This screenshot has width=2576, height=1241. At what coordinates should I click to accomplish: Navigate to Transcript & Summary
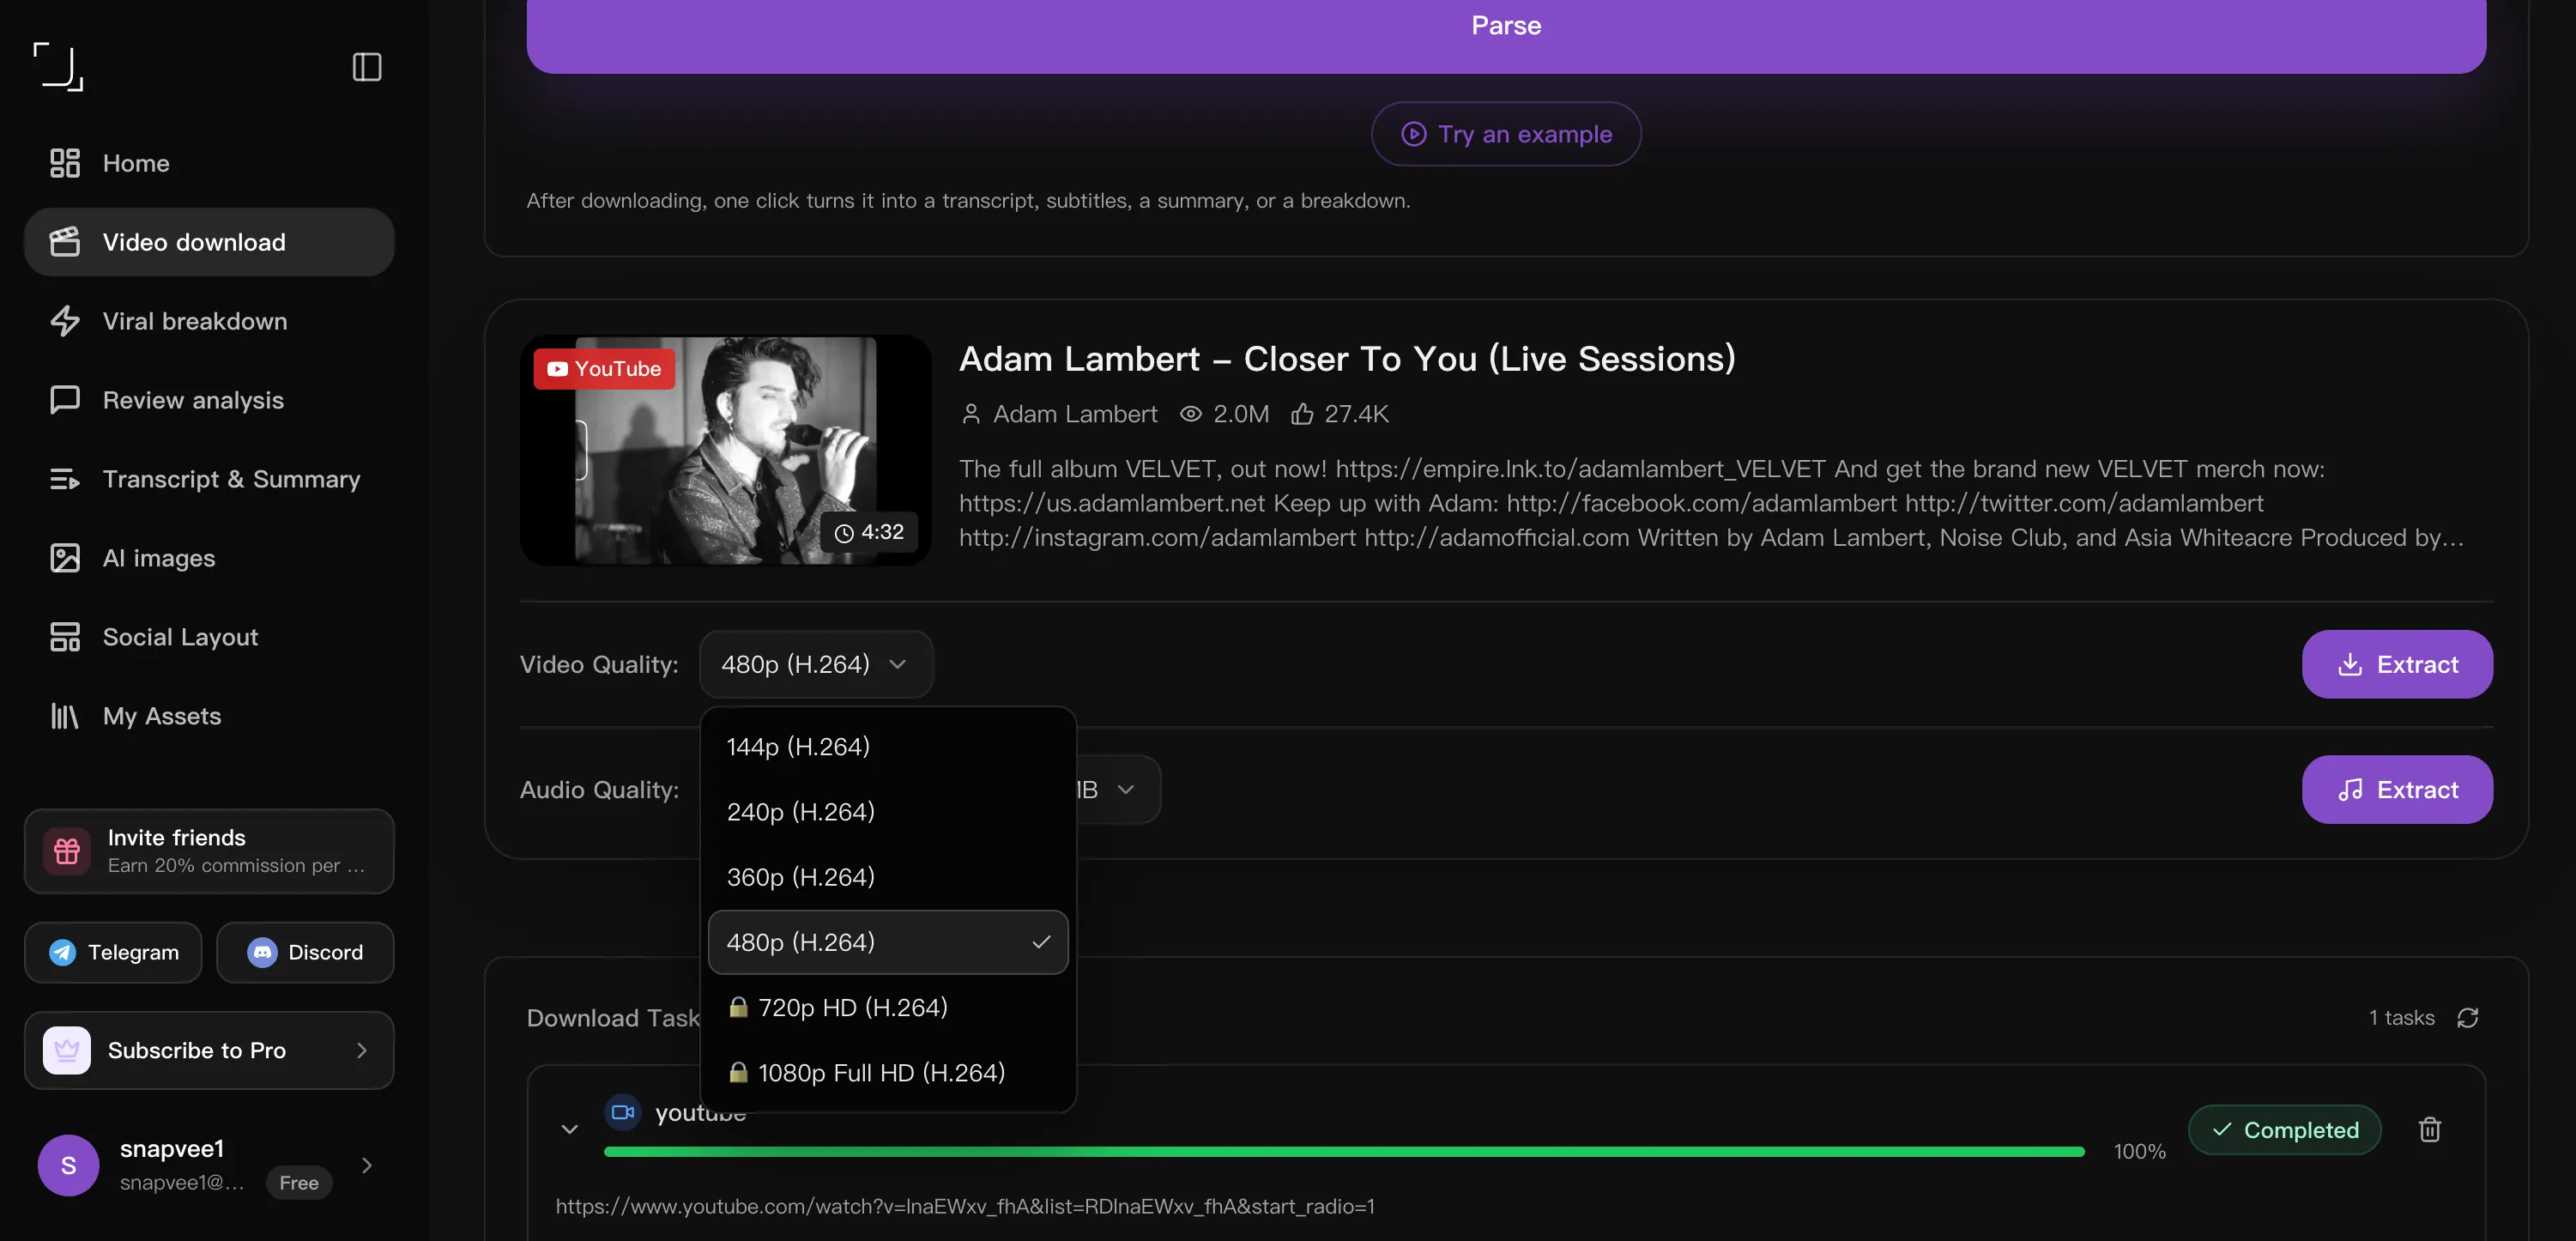[x=209, y=479]
